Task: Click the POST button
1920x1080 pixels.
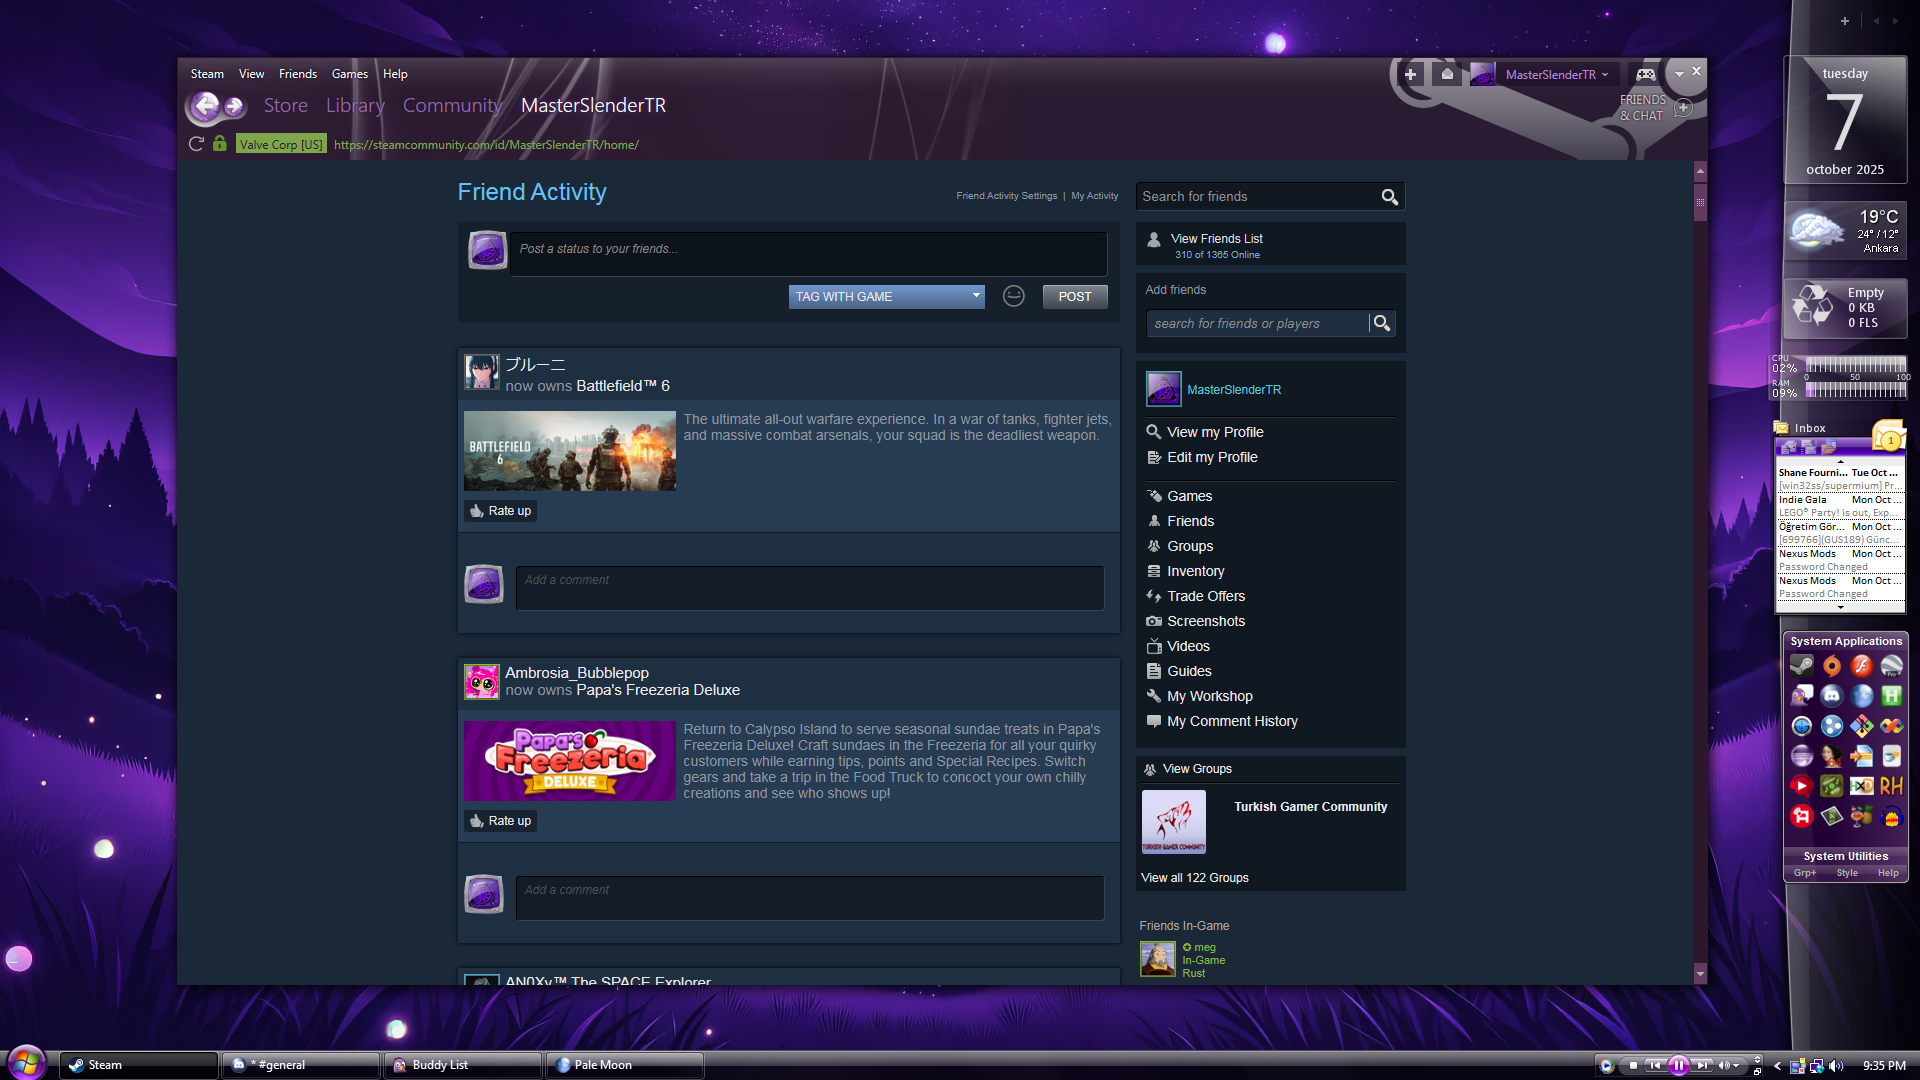Action: 1075,297
